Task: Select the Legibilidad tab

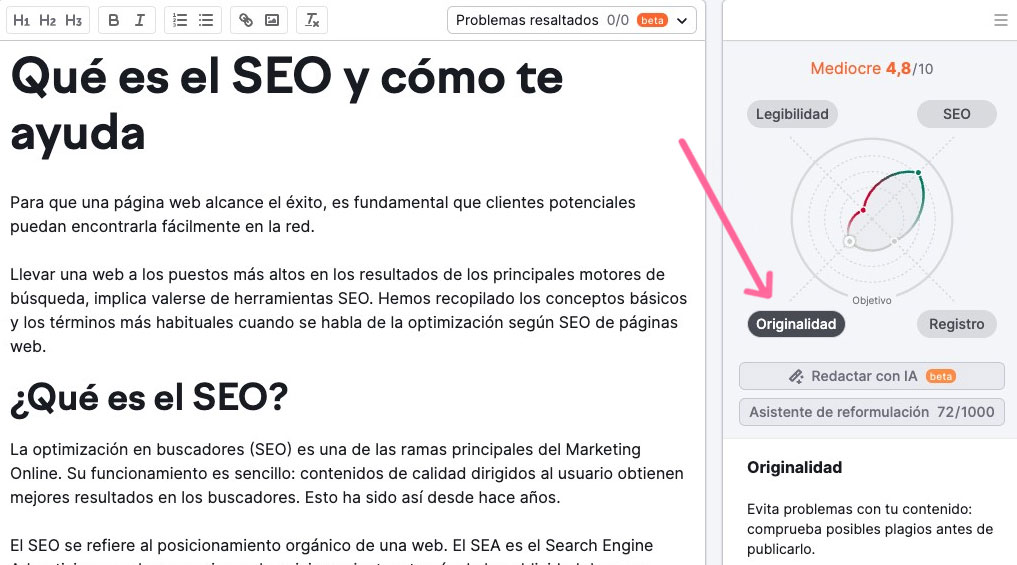Action: 792,114
